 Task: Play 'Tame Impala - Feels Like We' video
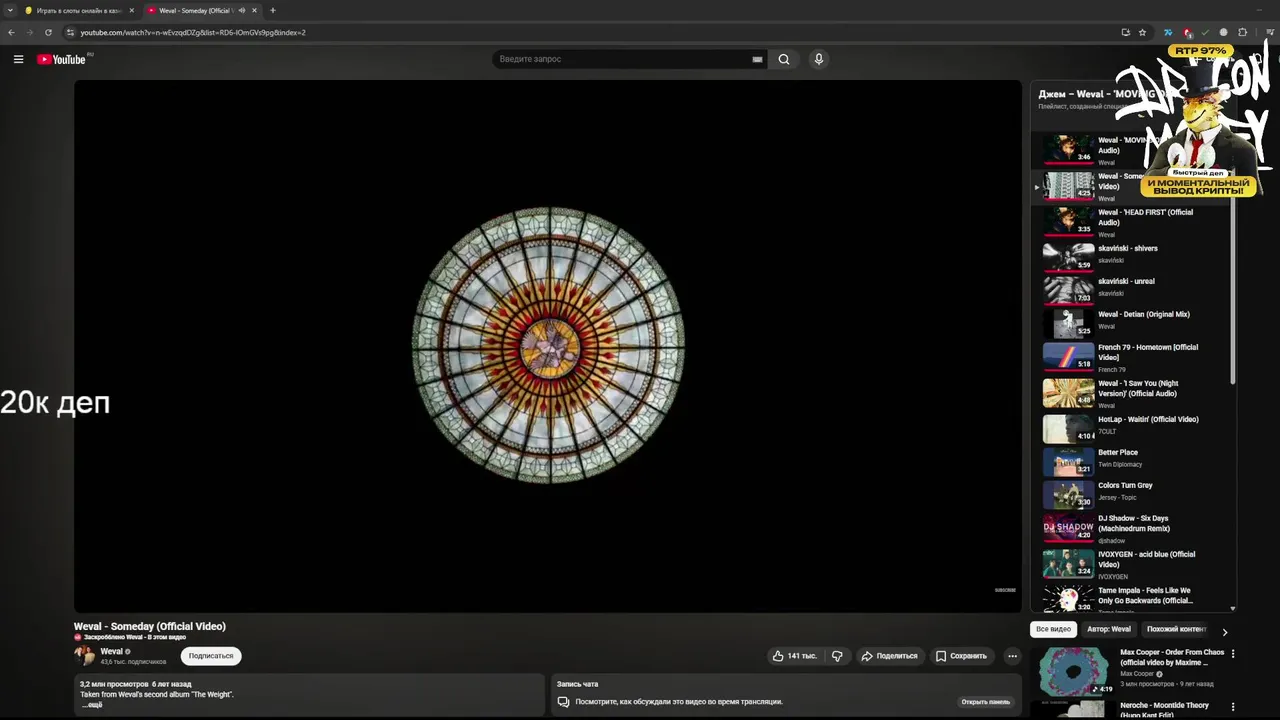tap(1134, 598)
